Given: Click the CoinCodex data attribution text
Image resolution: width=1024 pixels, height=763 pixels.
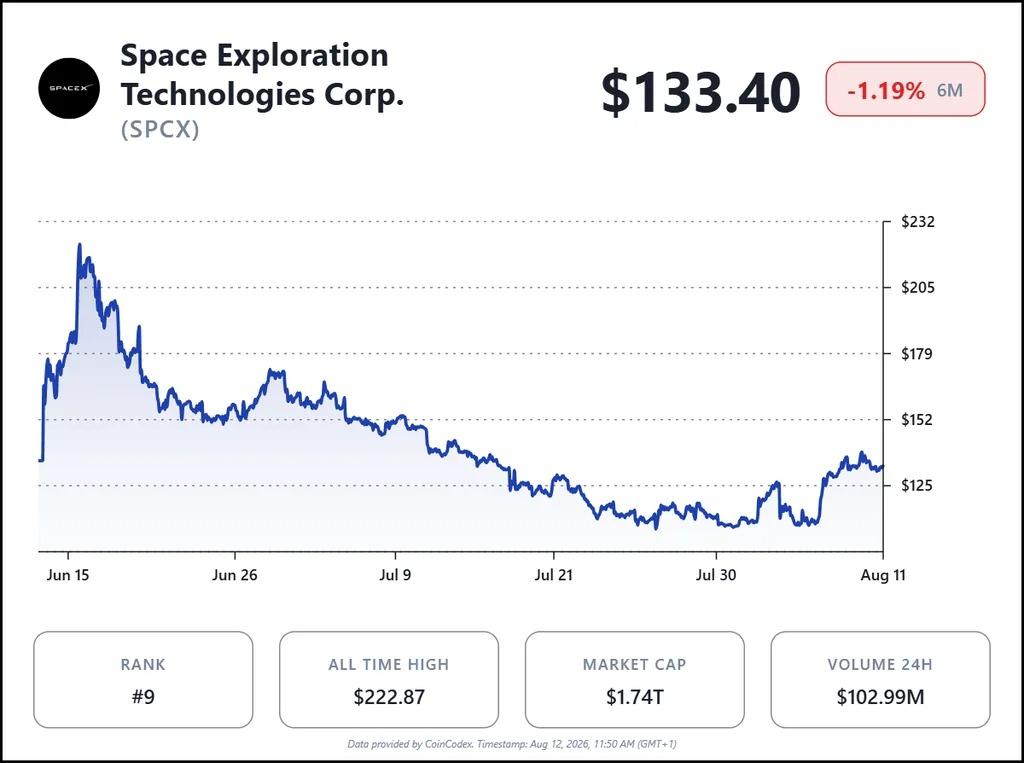Looking at the screenshot, I should tap(512, 743).
